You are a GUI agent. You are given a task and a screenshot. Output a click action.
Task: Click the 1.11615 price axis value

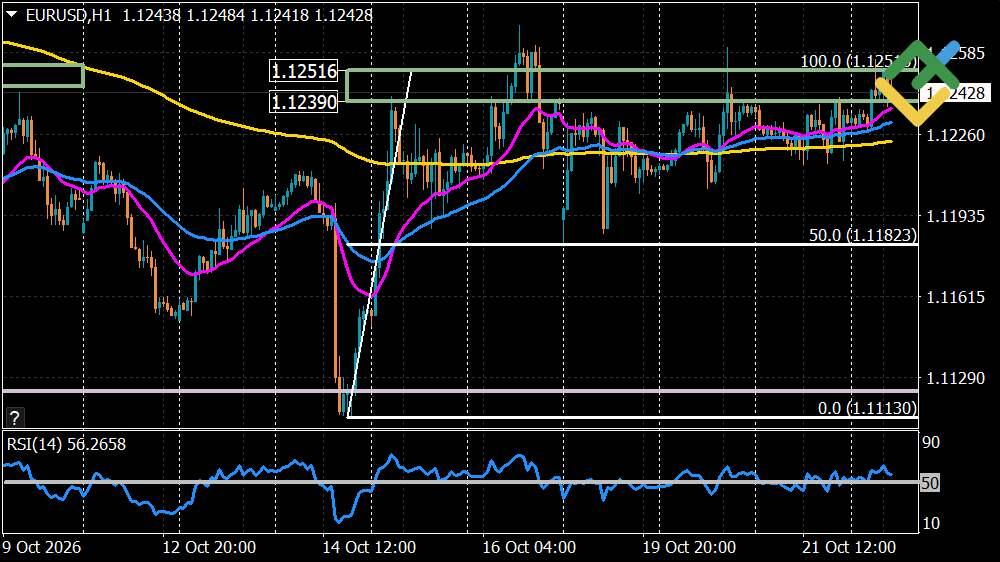click(955, 297)
